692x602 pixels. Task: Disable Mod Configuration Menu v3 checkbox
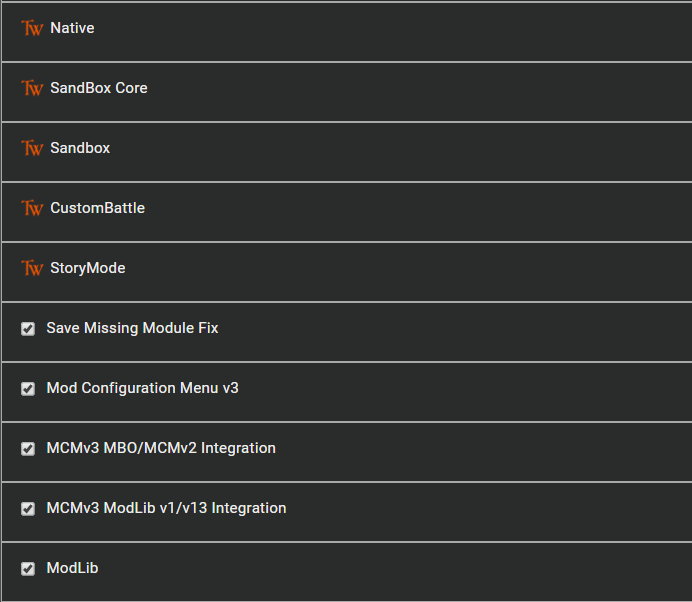tap(28, 389)
